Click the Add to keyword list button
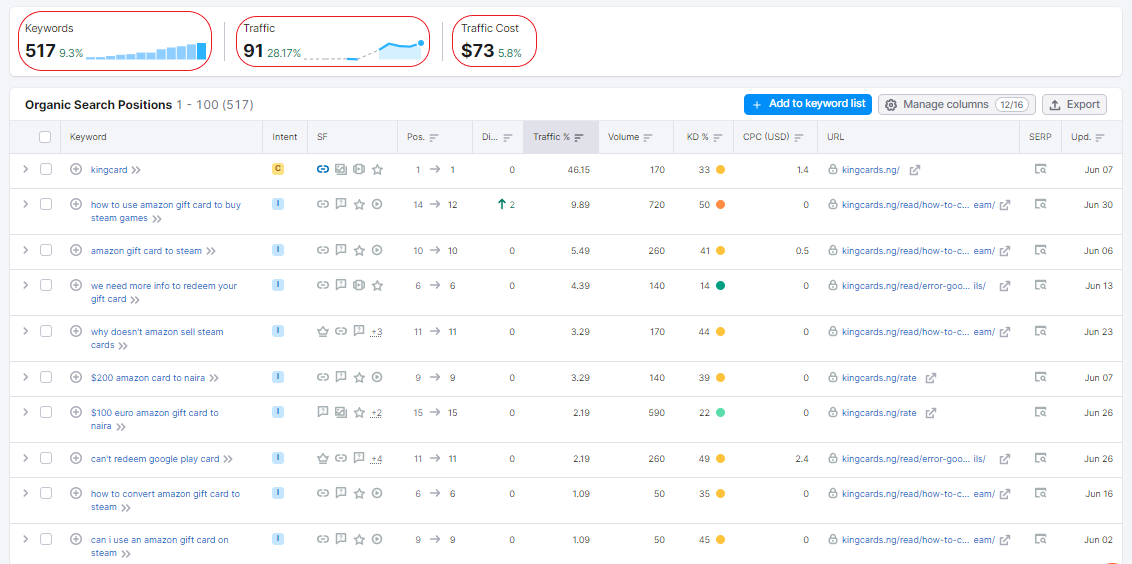This screenshot has height=564, width=1132. [807, 104]
